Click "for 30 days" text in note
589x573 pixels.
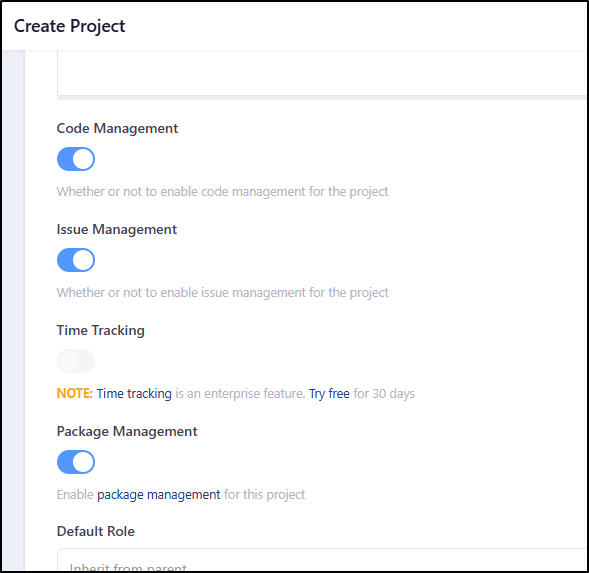[x=384, y=393]
